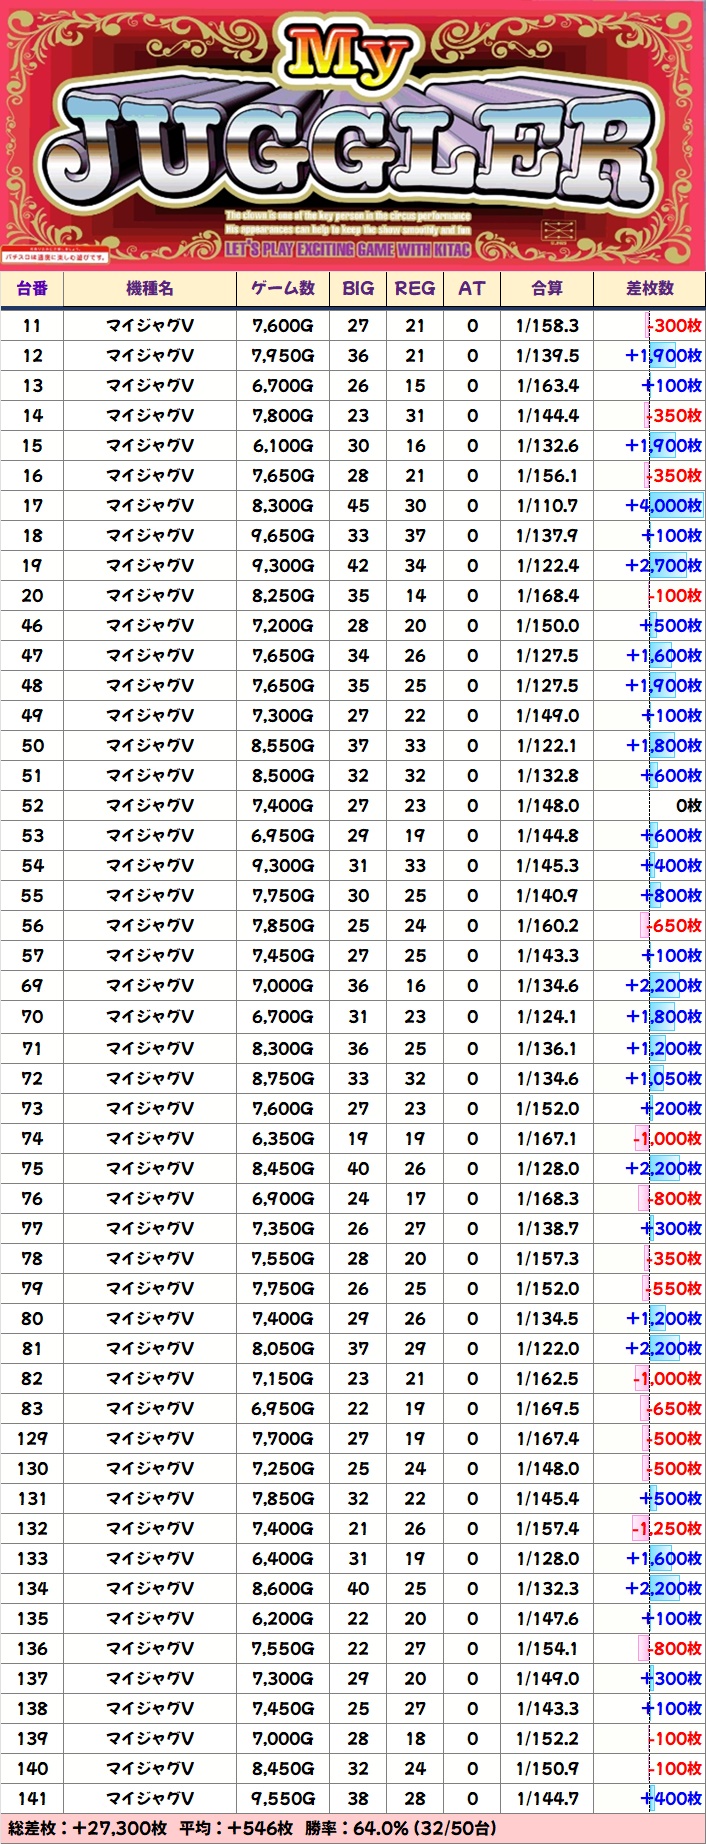Click the 9,550G game count
The width and height of the screenshot is (706, 1844).
click(283, 1798)
